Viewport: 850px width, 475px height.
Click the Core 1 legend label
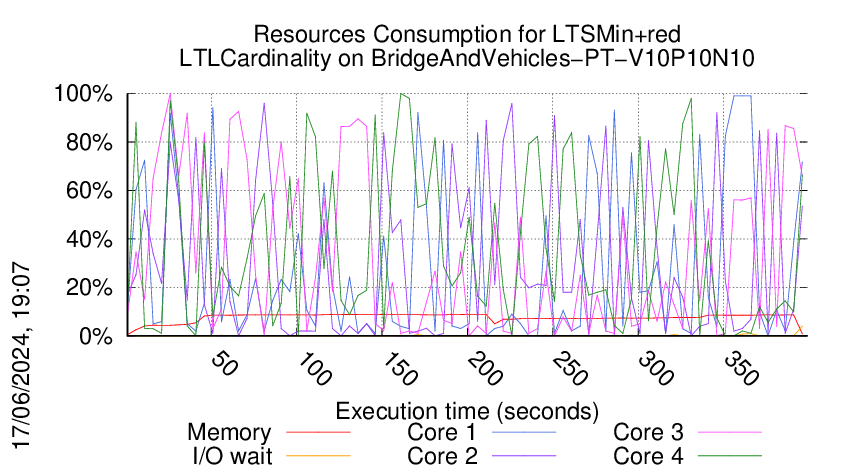441,433
